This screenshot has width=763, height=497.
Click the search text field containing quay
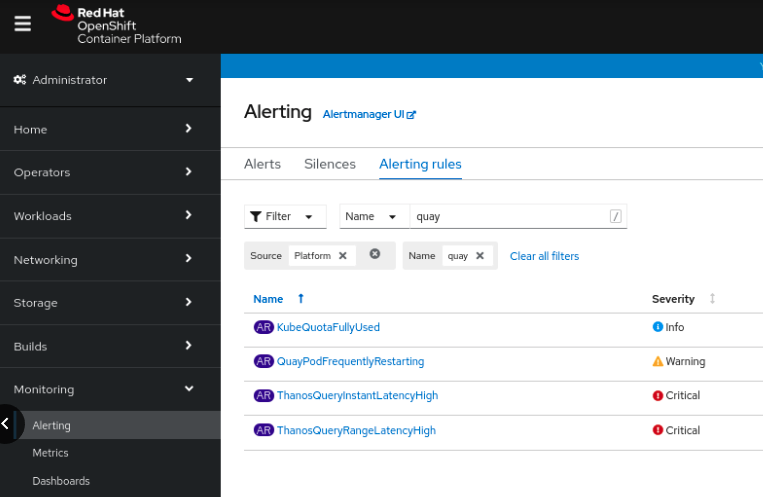click(x=508, y=217)
